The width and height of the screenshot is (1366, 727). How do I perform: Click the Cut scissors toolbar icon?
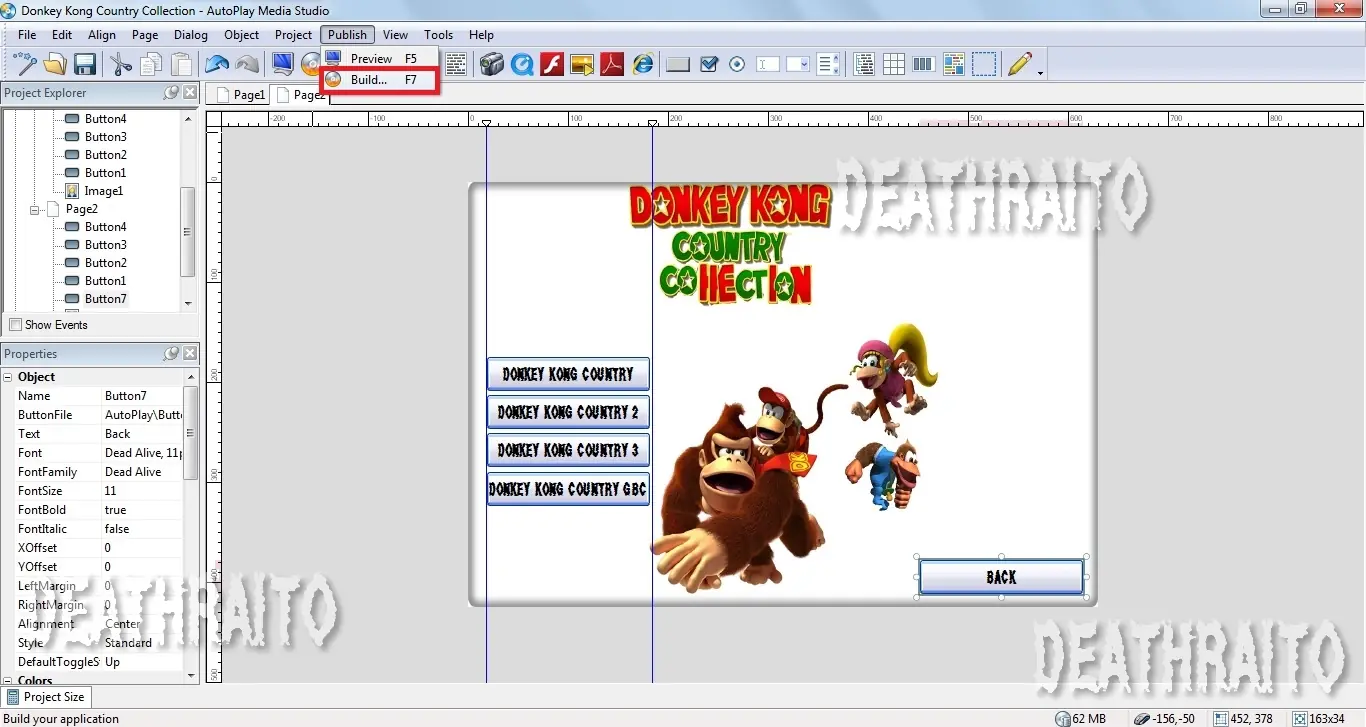pyautogui.click(x=121, y=65)
